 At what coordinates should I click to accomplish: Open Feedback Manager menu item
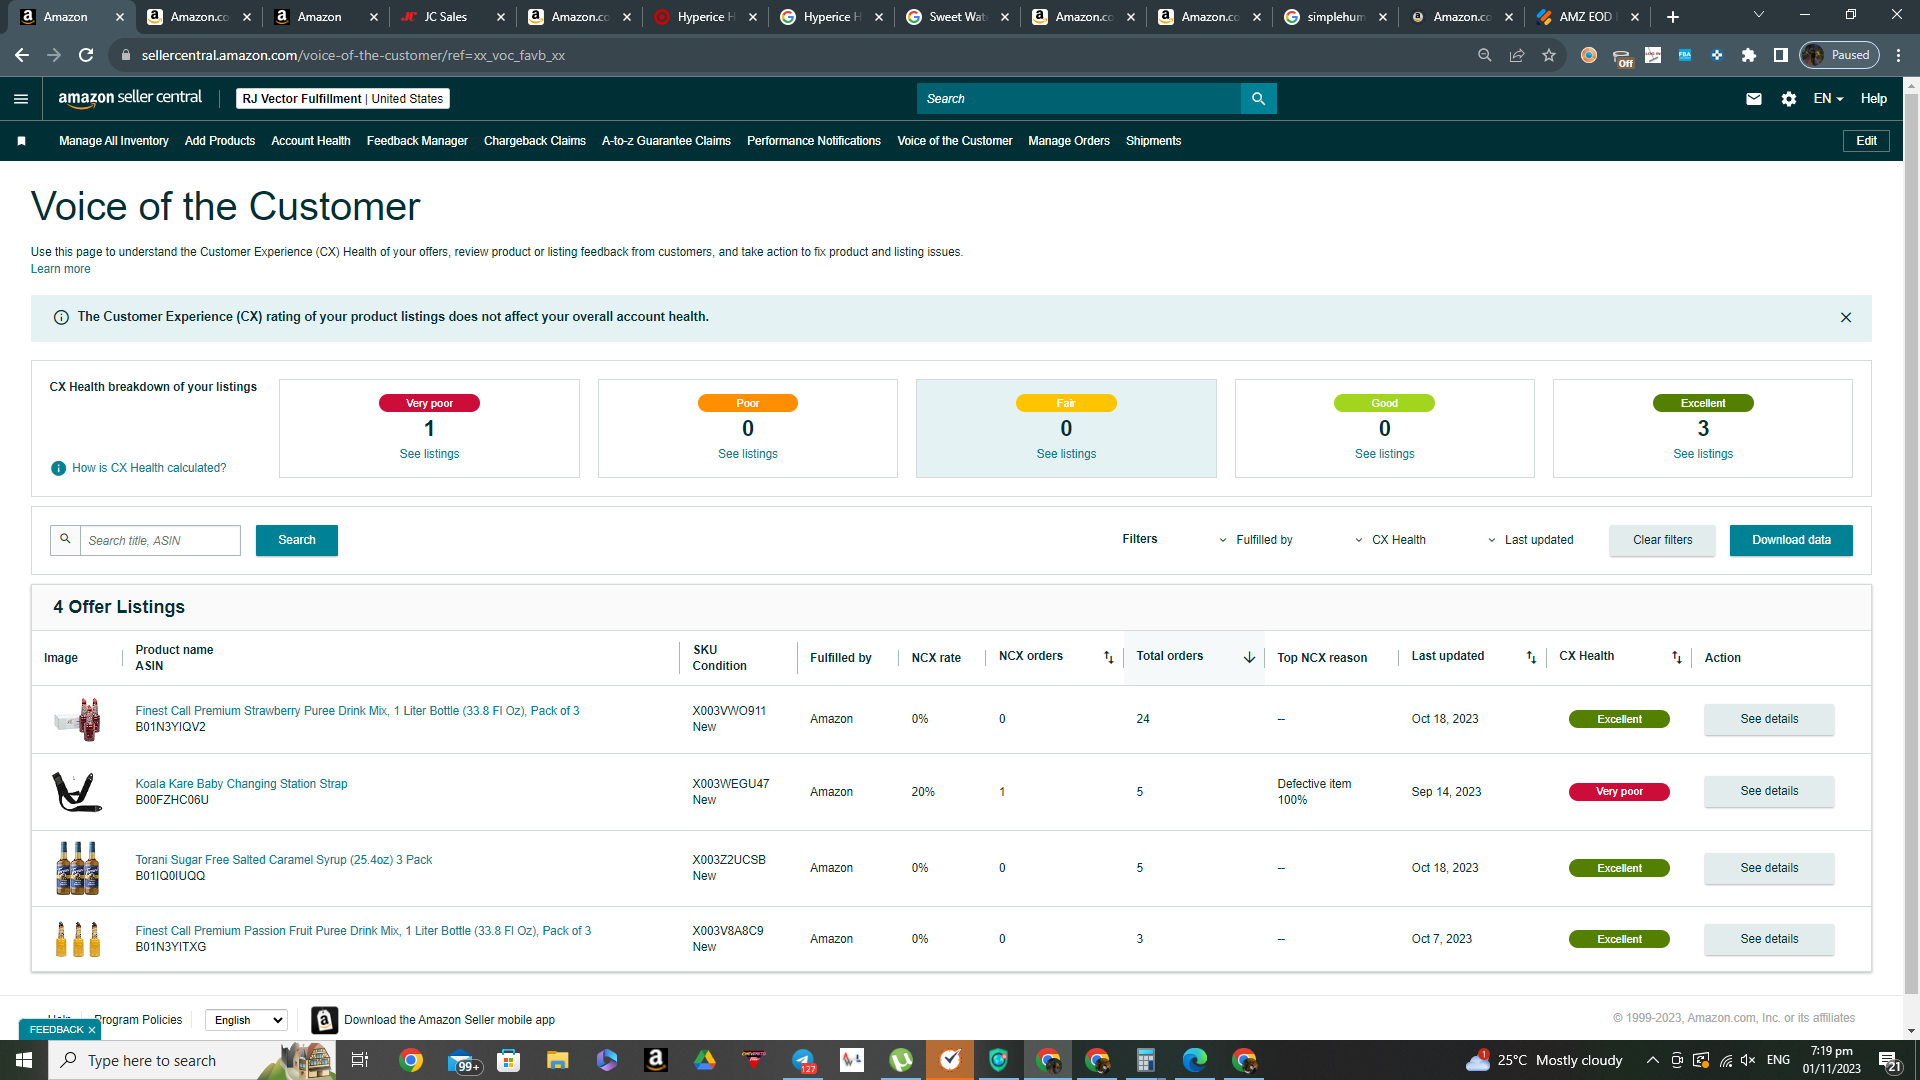(417, 141)
